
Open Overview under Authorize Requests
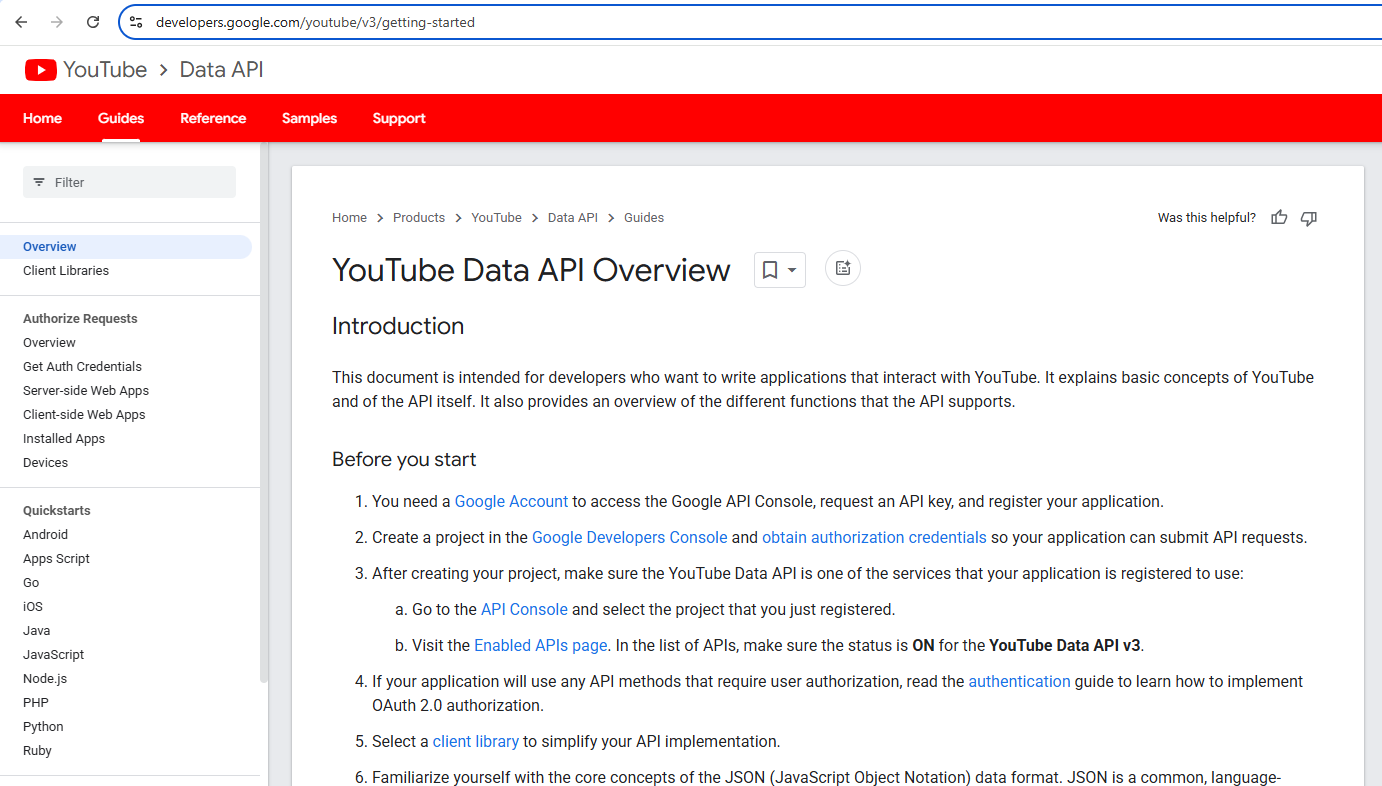pyautogui.click(x=49, y=343)
